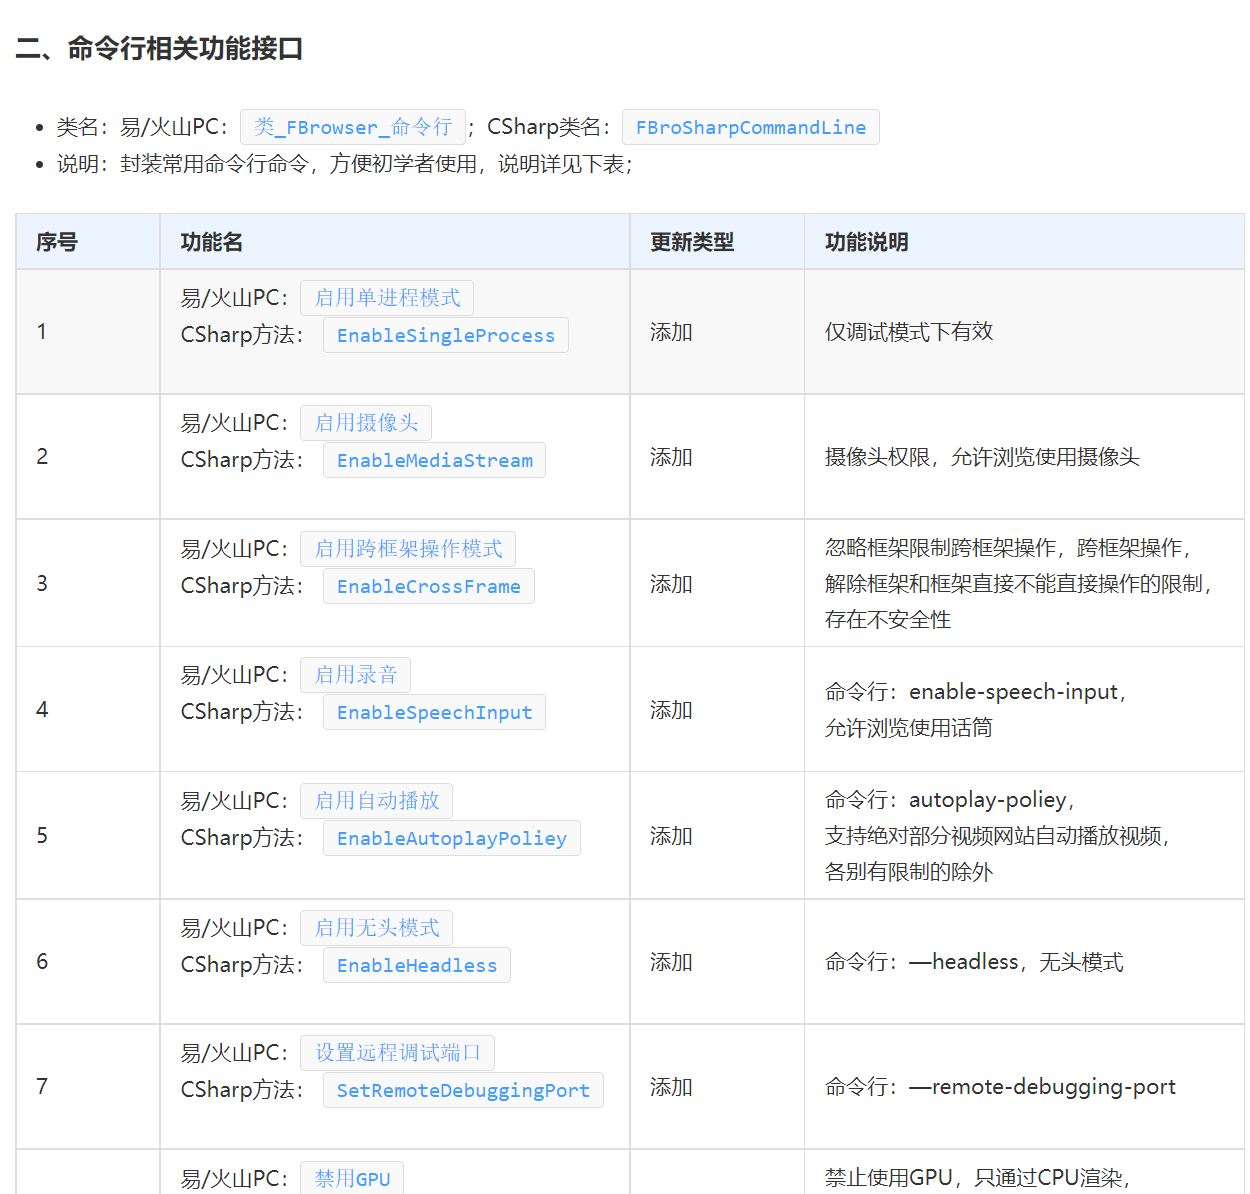
Task: Click the 二、命令行相关功能接口 section heading
Action: point(159,48)
